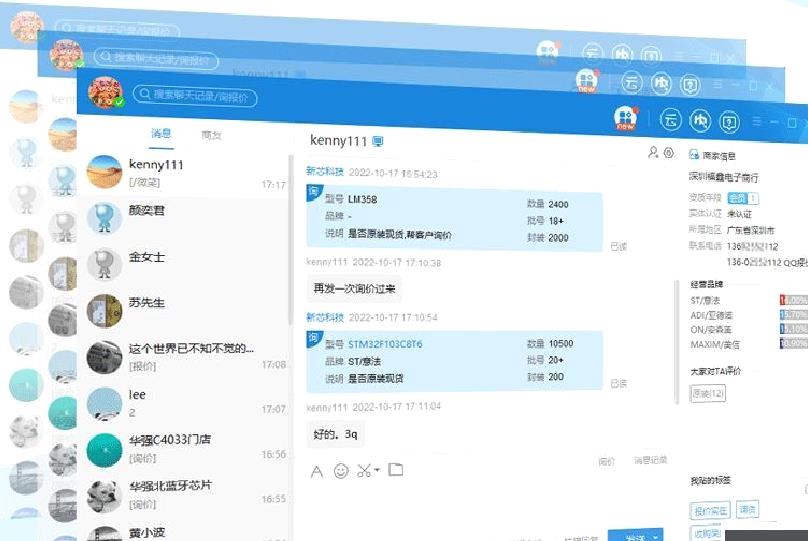Open the 云 cloud icon in front window
Viewport: 808px width, 541px height.
point(671,121)
